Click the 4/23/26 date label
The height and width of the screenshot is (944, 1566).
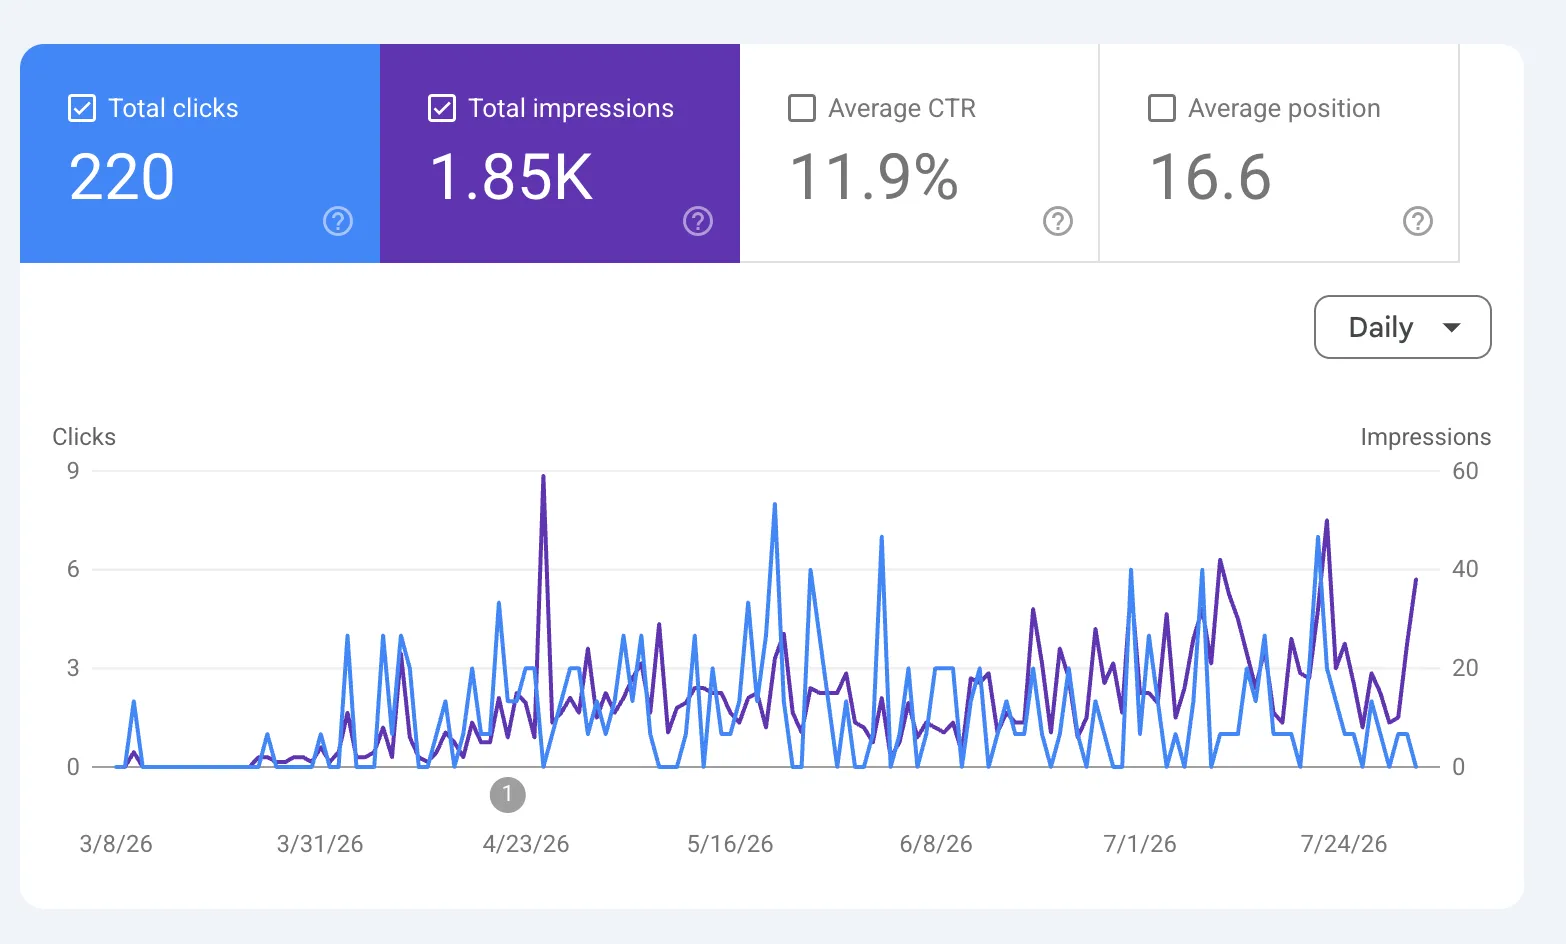pos(526,844)
